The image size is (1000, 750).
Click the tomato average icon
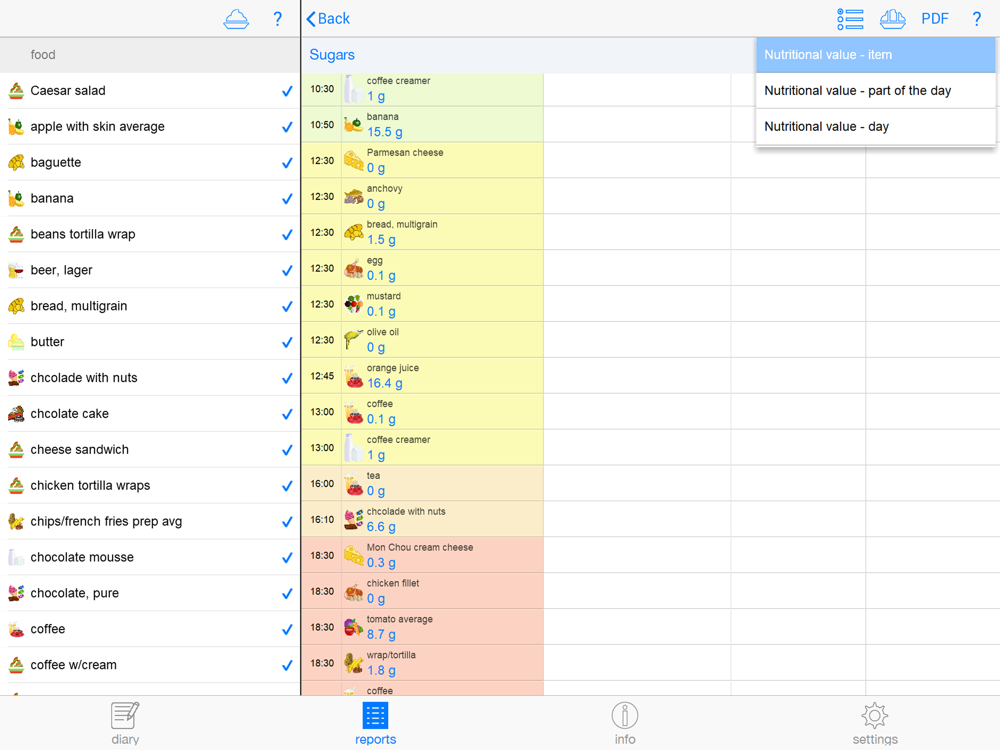353,627
